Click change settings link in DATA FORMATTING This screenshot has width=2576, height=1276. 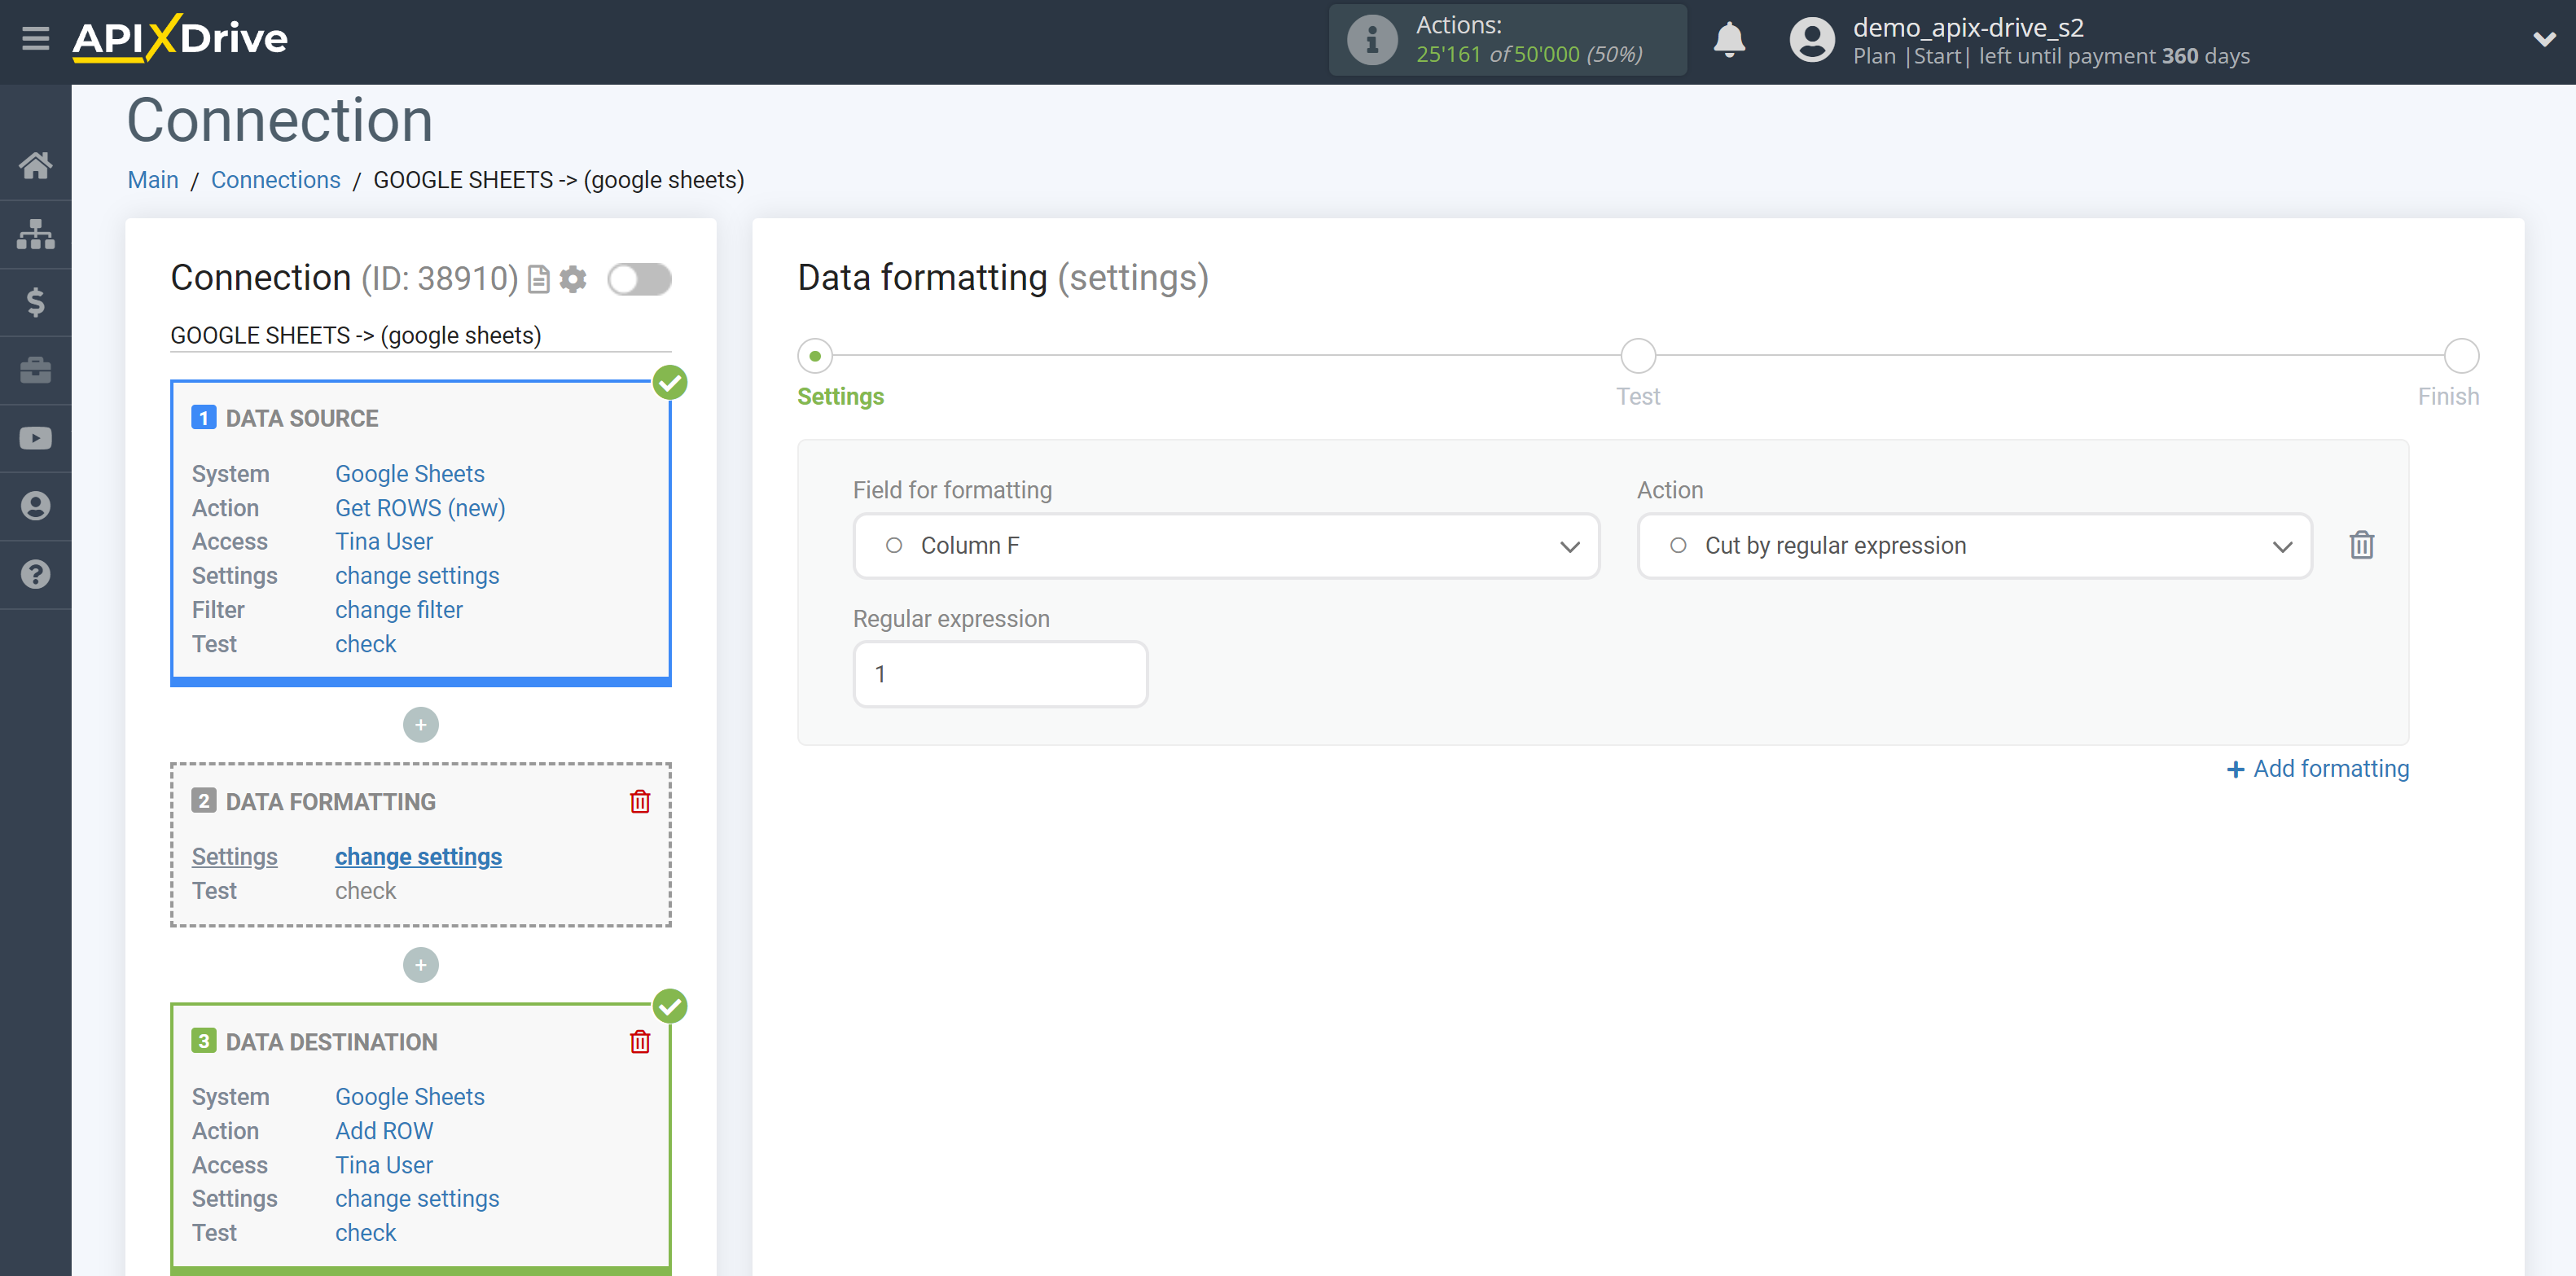[417, 856]
